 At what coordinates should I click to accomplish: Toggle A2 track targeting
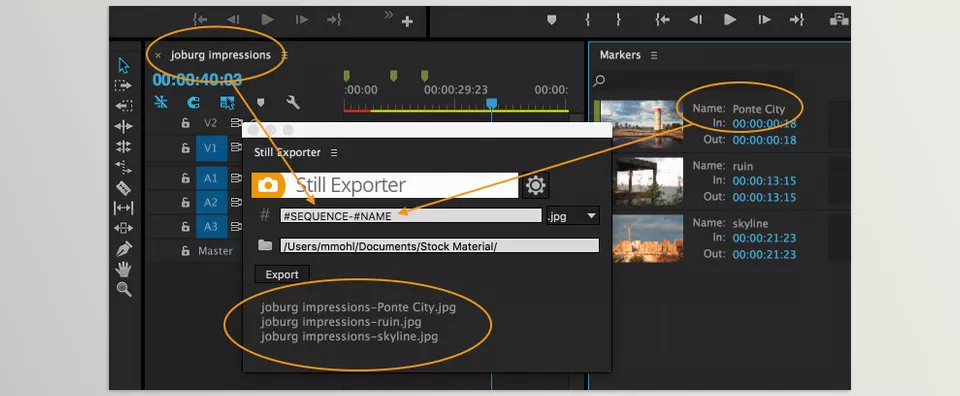click(211, 203)
